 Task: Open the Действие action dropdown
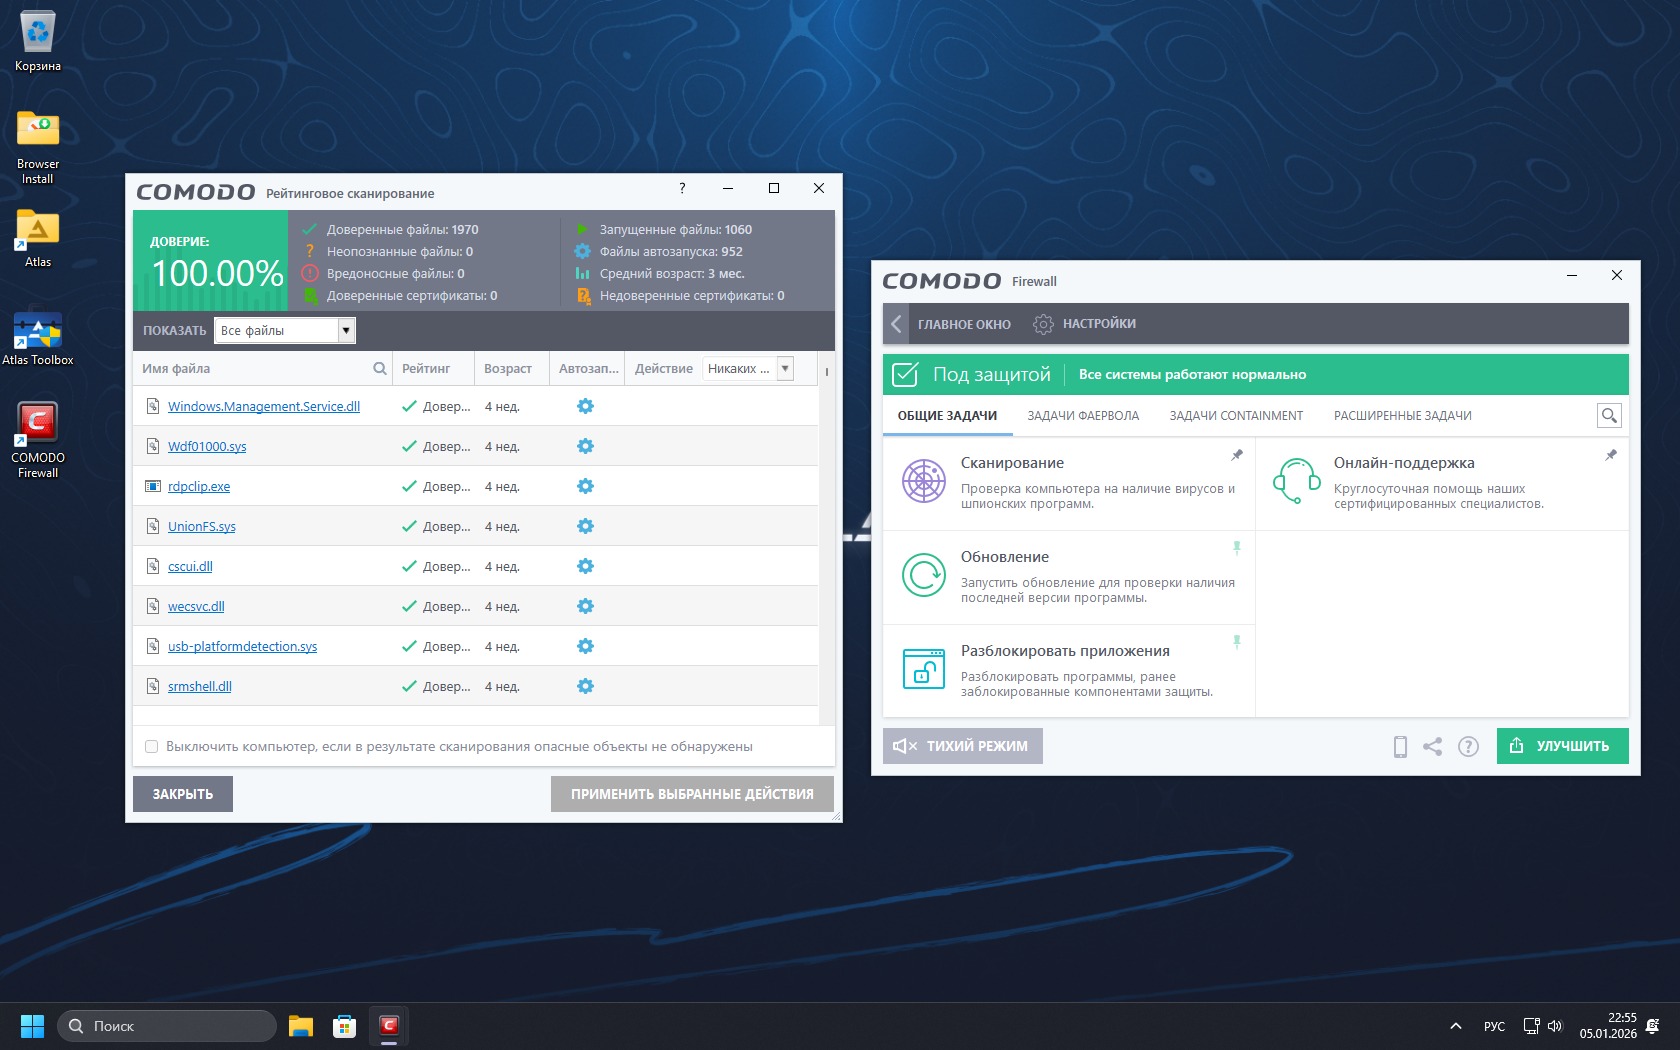coord(785,368)
